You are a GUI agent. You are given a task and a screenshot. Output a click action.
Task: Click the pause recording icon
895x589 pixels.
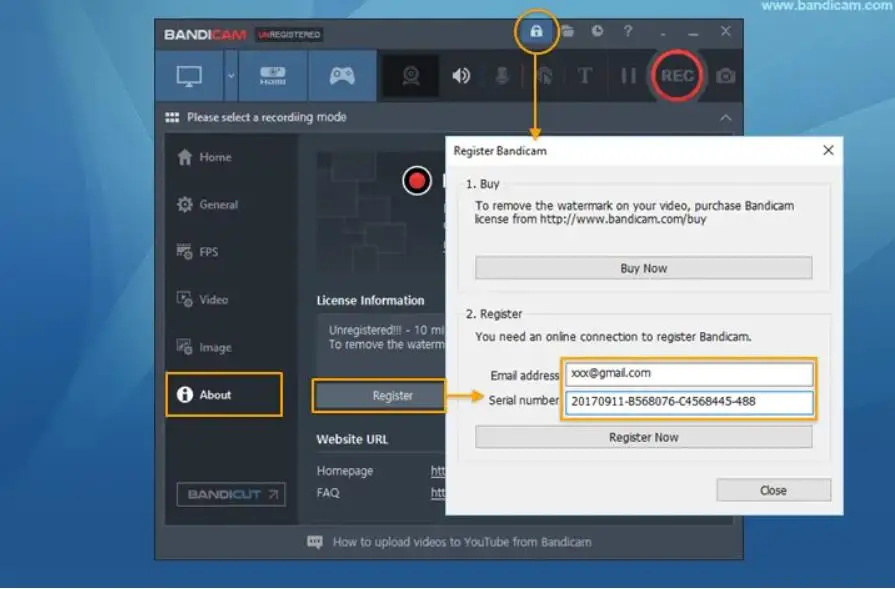tap(628, 76)
